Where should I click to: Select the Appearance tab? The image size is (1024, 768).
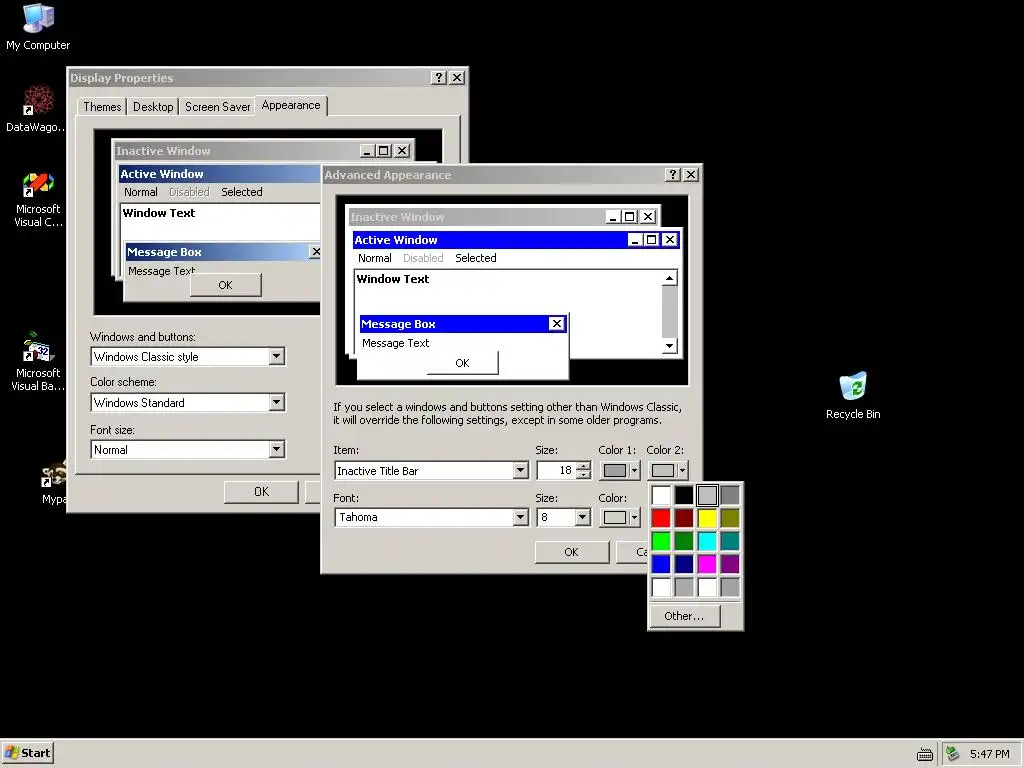(x=291, y=105)
